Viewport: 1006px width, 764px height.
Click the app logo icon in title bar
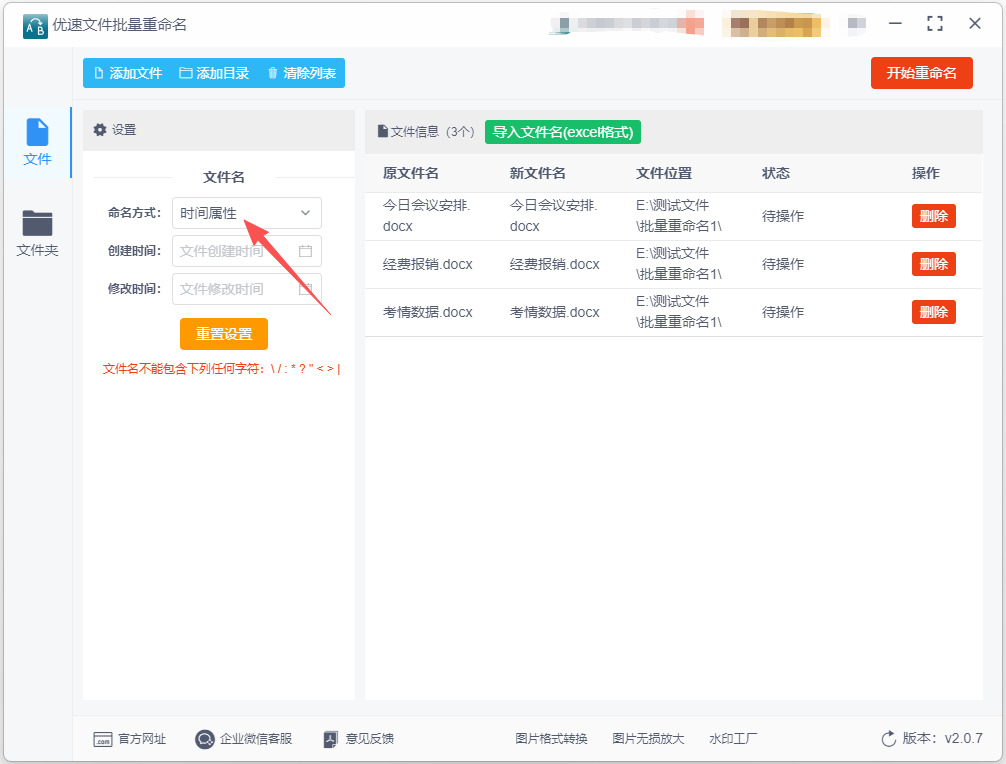(35, 26)
